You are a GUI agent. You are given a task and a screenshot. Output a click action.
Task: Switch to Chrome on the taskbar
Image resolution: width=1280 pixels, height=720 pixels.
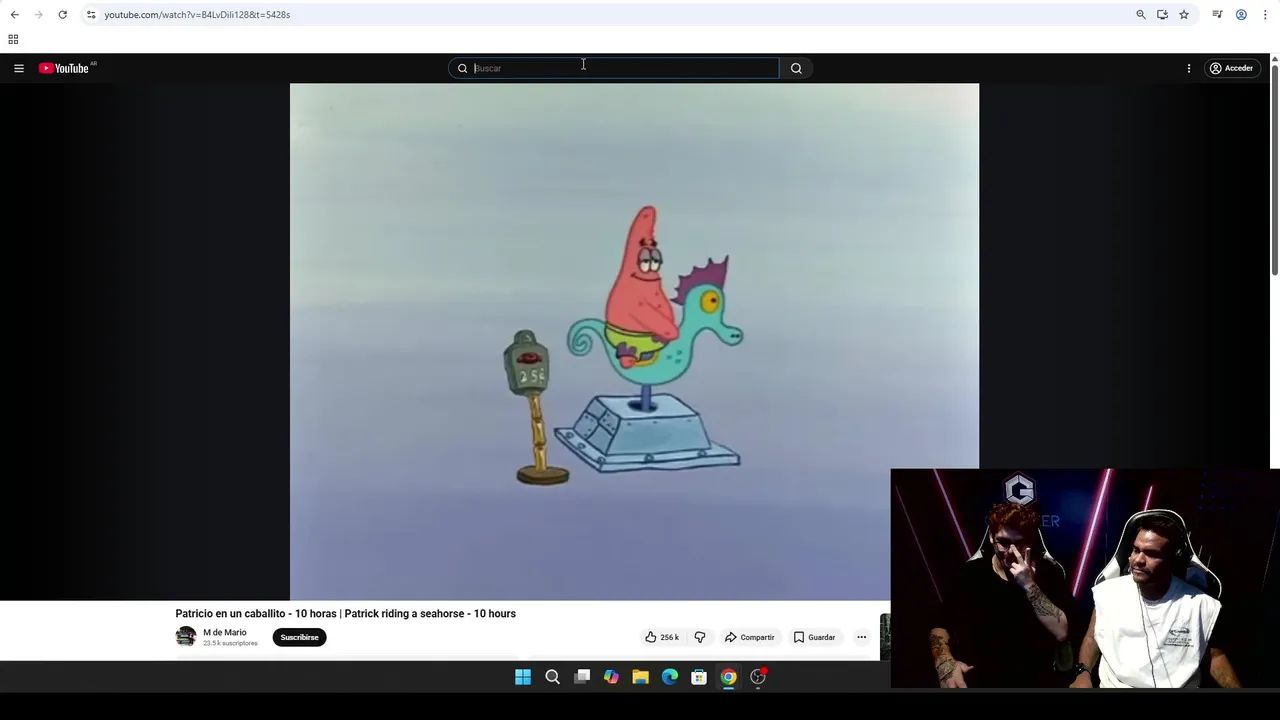[728, 677]
